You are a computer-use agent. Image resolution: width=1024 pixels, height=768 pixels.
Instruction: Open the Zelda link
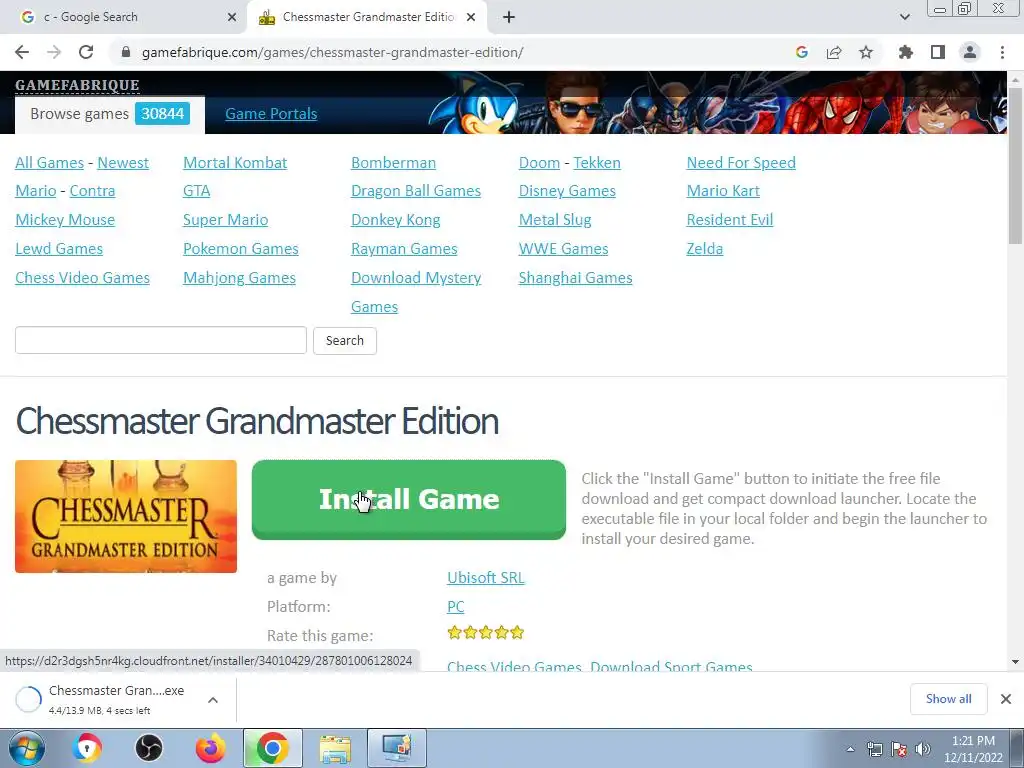(705, 249)
